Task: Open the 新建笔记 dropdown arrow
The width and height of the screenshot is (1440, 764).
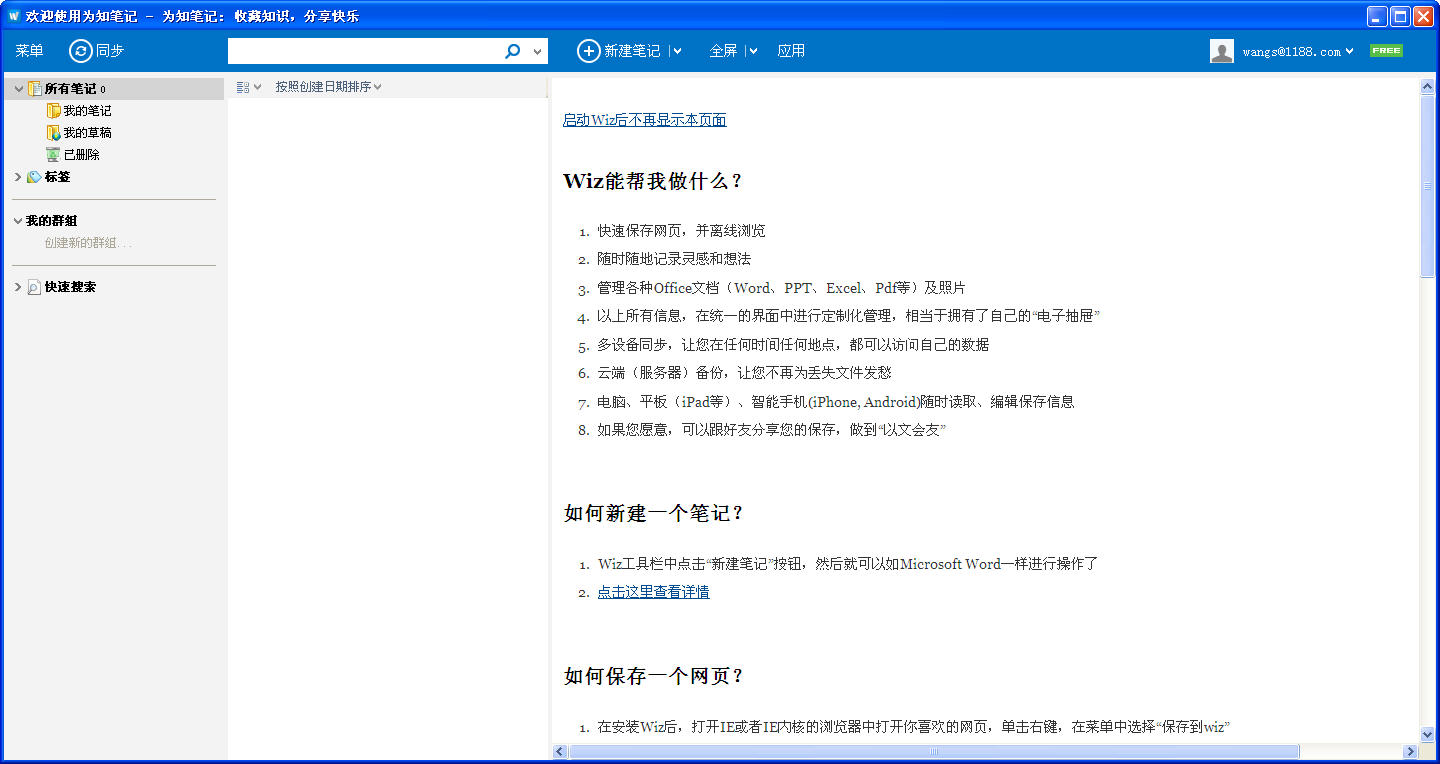Action: pos(677,52)
